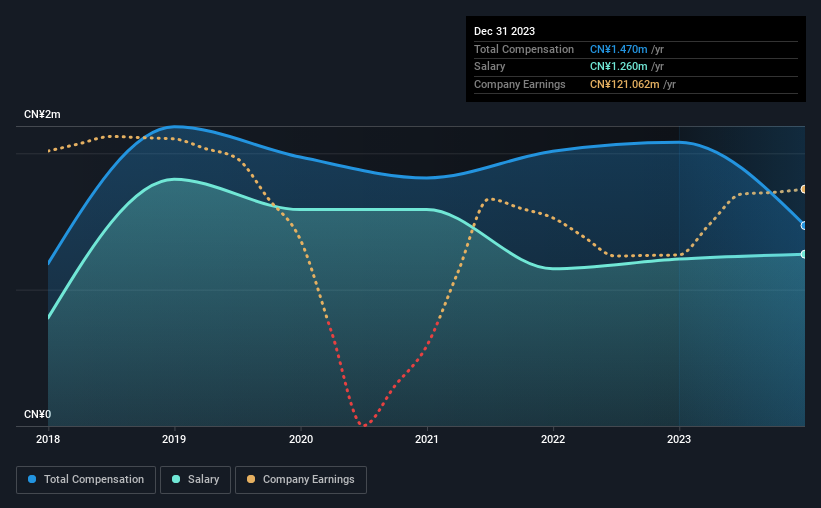The width and height of the screenshot is (821, 508).
Task: Toggle the Total Compensation legend button
Action: click(x=86, y=479)
